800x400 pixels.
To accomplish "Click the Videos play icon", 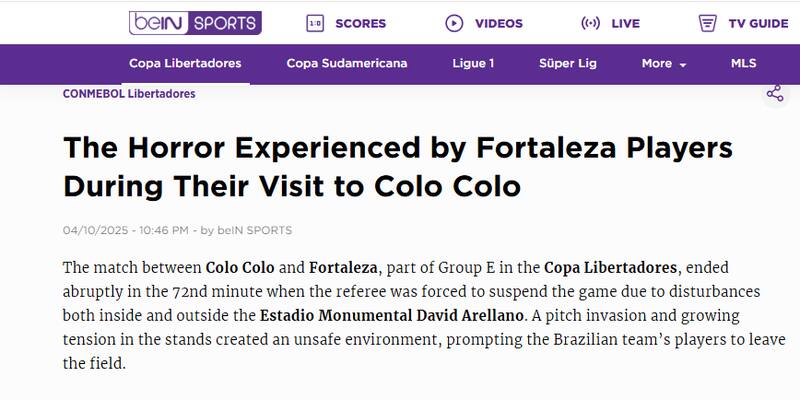I will (x=454, y=22).
